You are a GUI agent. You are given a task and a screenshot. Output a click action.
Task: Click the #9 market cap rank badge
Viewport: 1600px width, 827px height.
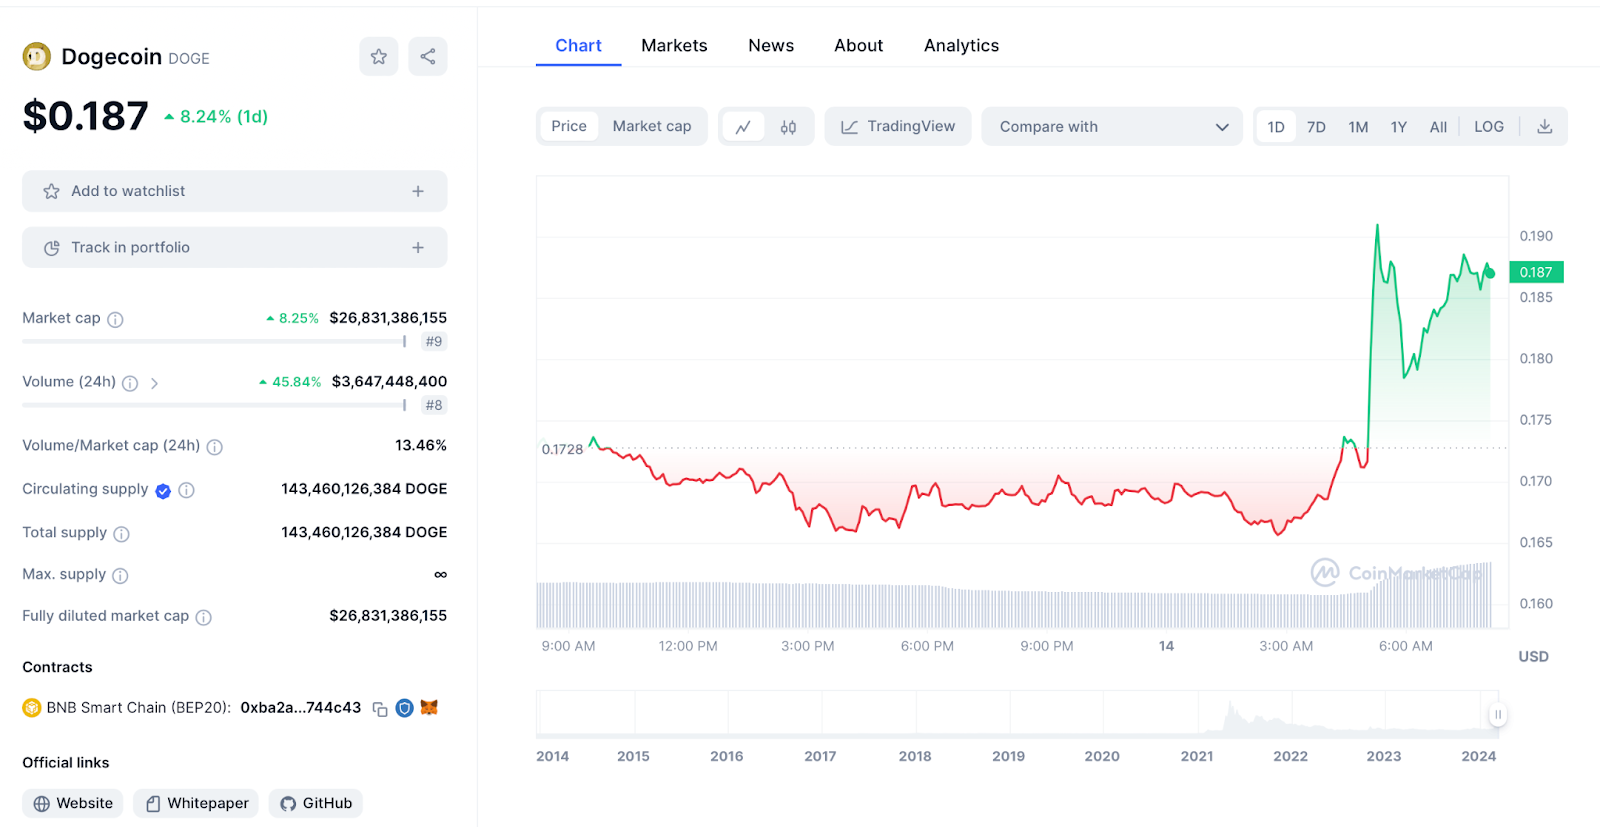tap(433, 341)
